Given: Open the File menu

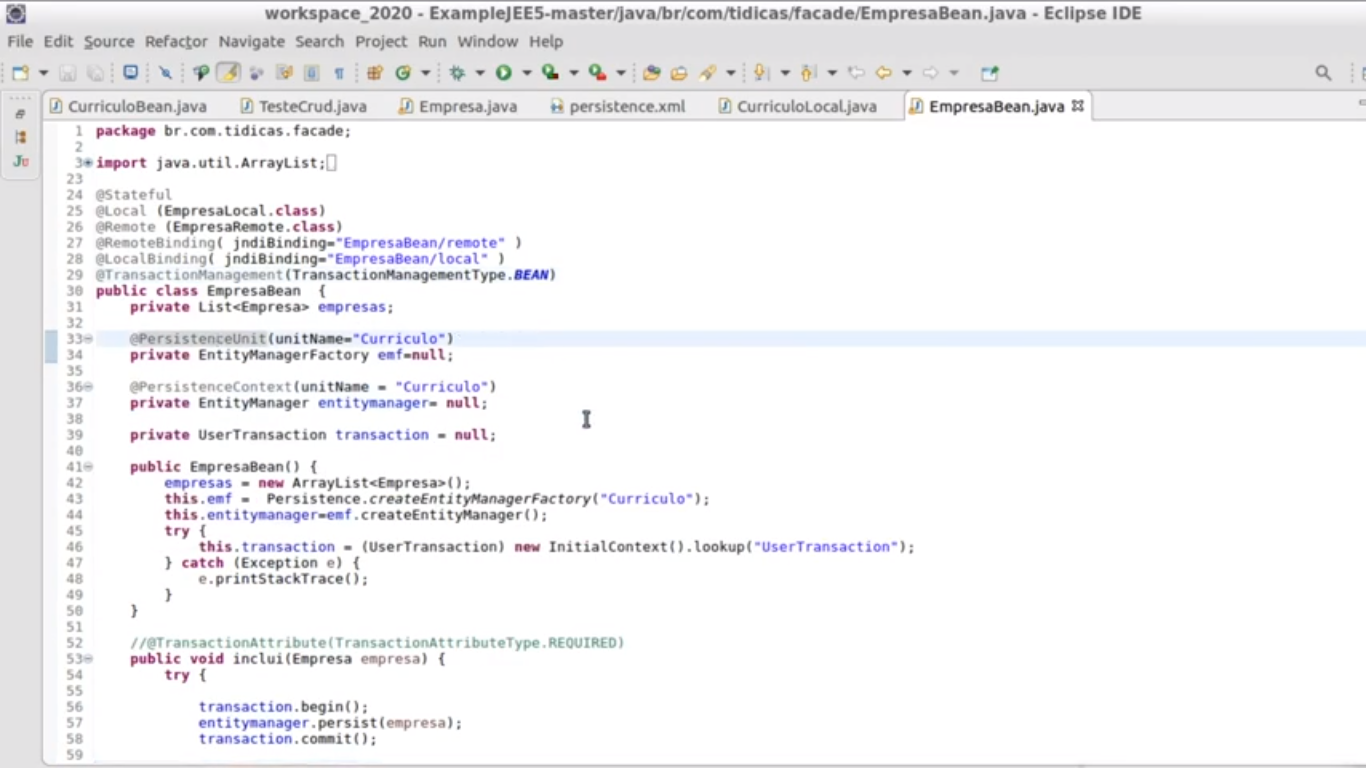Looking at the screenshot, I should tap(20, 41).
